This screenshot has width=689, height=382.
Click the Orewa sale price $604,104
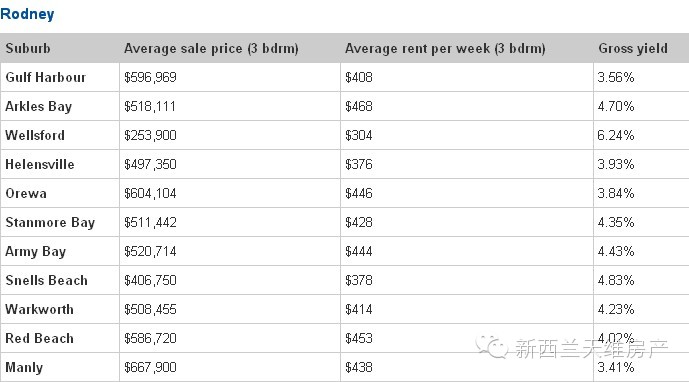click(x=150, y=193)
